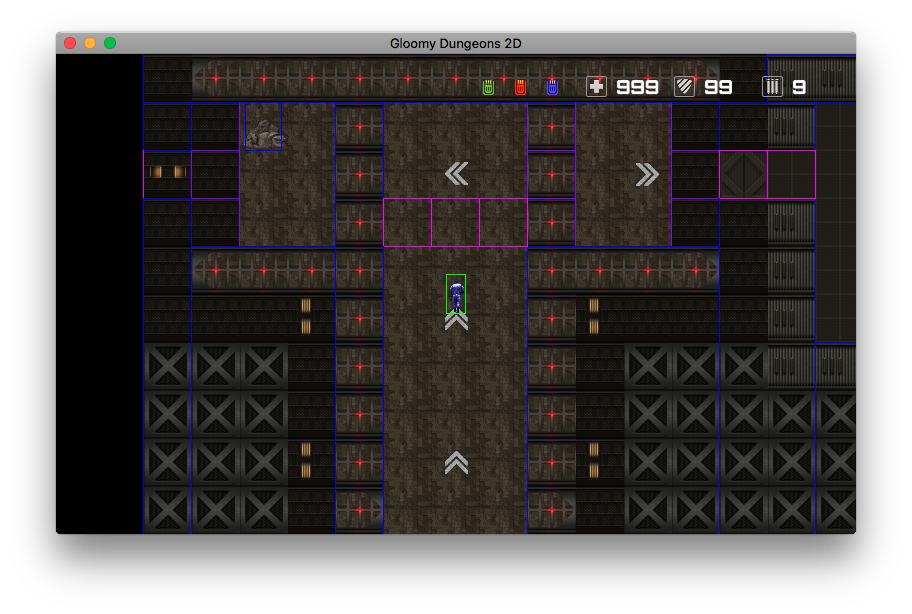Click the health cross icon
912x614 pixels.
pos(597,87)
